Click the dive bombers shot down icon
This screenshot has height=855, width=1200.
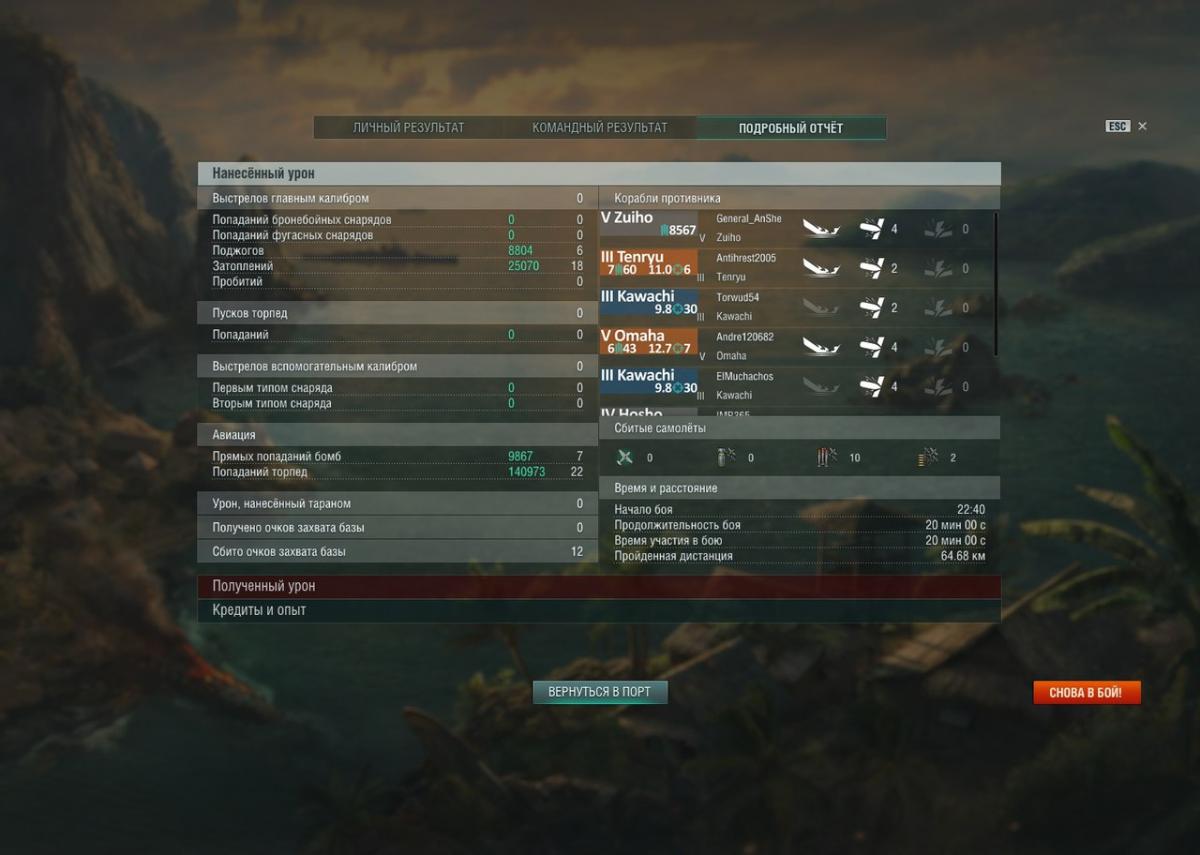(927, 458)
